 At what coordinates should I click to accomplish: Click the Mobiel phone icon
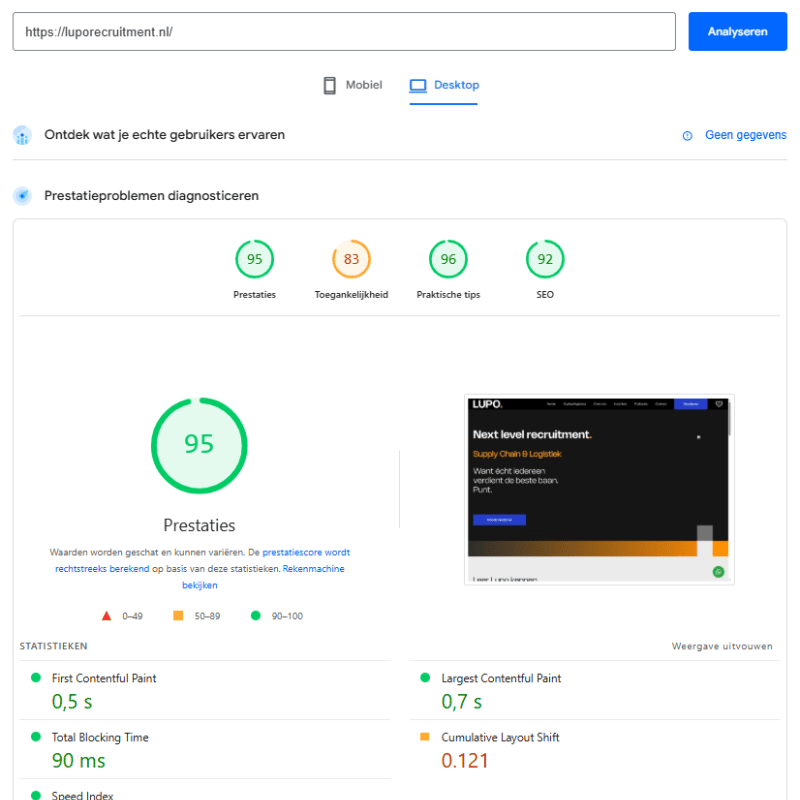coord(330,85)
